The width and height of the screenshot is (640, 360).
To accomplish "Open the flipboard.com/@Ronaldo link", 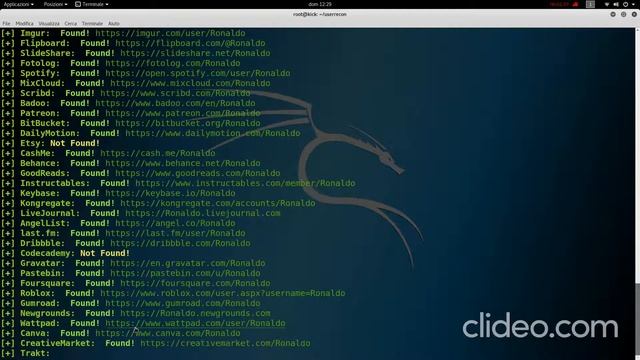I will 190,43.
